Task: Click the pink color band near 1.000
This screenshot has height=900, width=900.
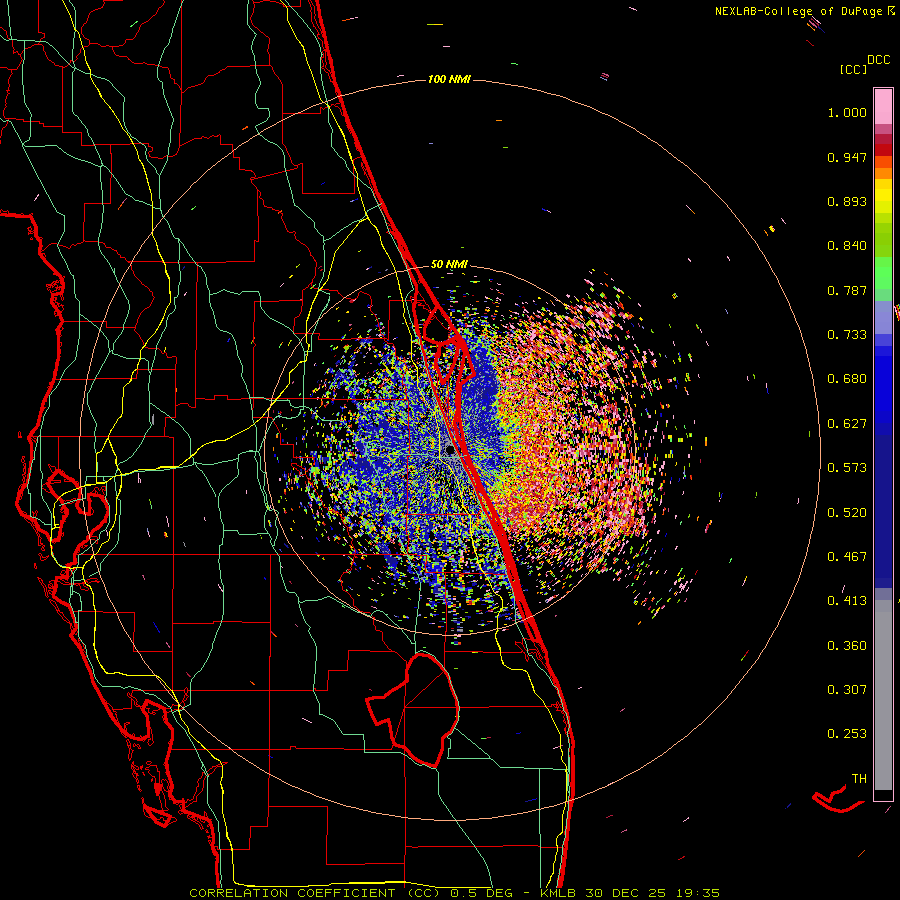Action: coord(883,107)
